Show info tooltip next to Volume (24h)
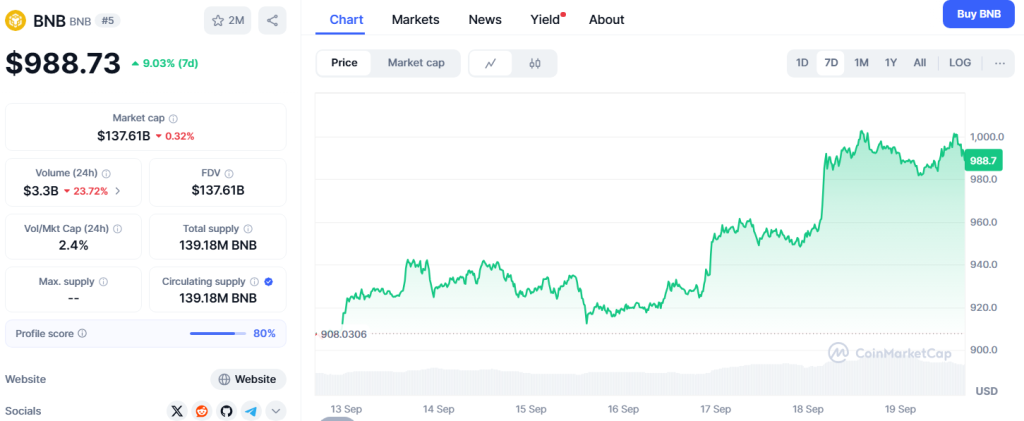 [x=106, y=174]
